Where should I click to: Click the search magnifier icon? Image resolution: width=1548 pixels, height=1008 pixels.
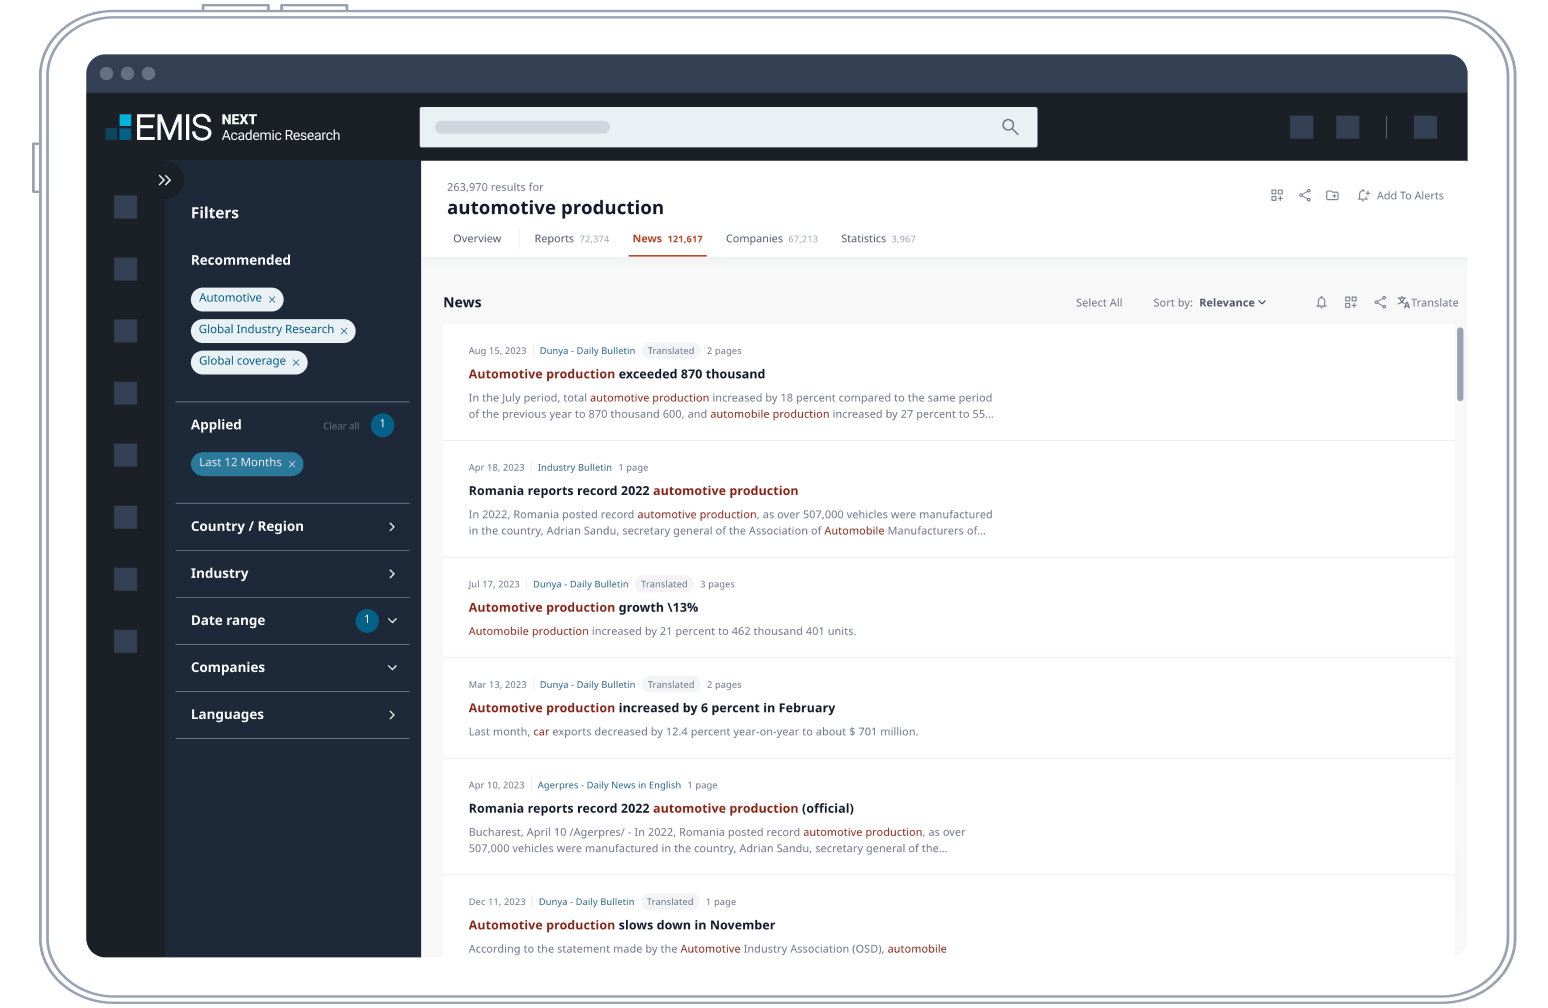[x=1010, y=127]
